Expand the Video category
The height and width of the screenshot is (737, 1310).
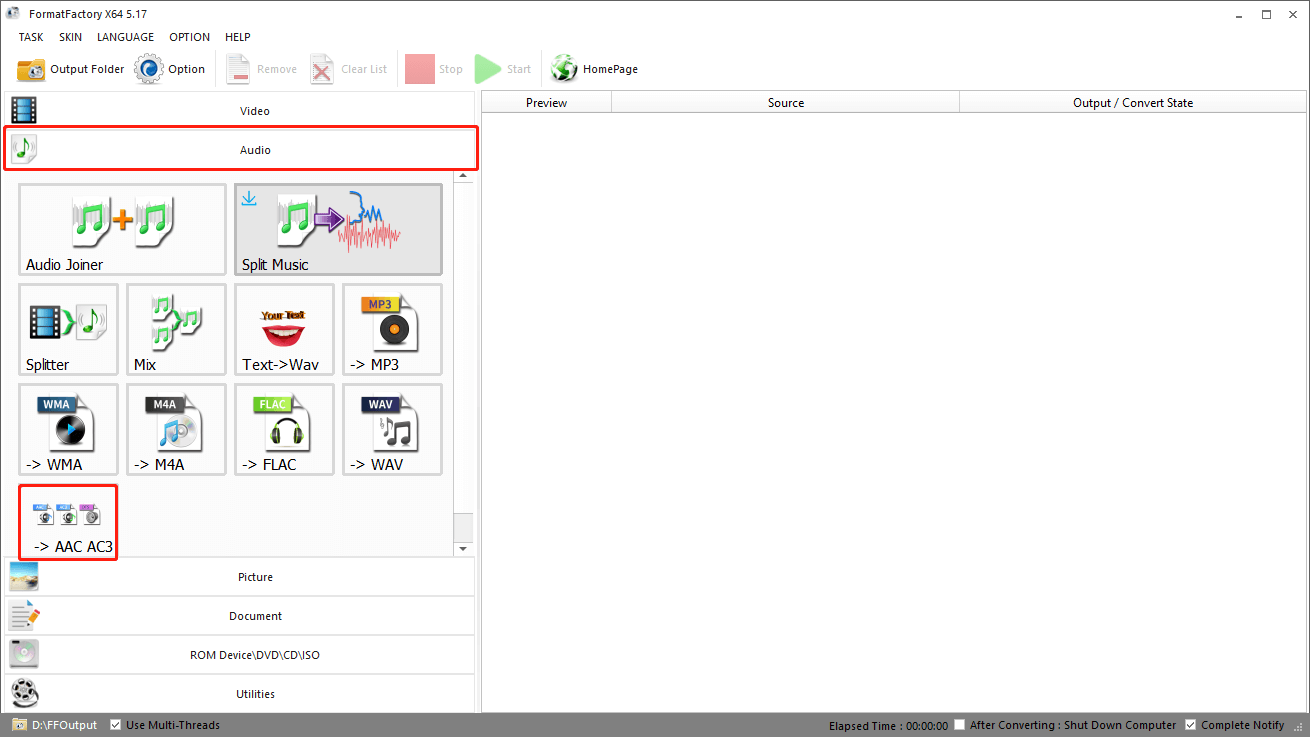[x=240, y=111]
